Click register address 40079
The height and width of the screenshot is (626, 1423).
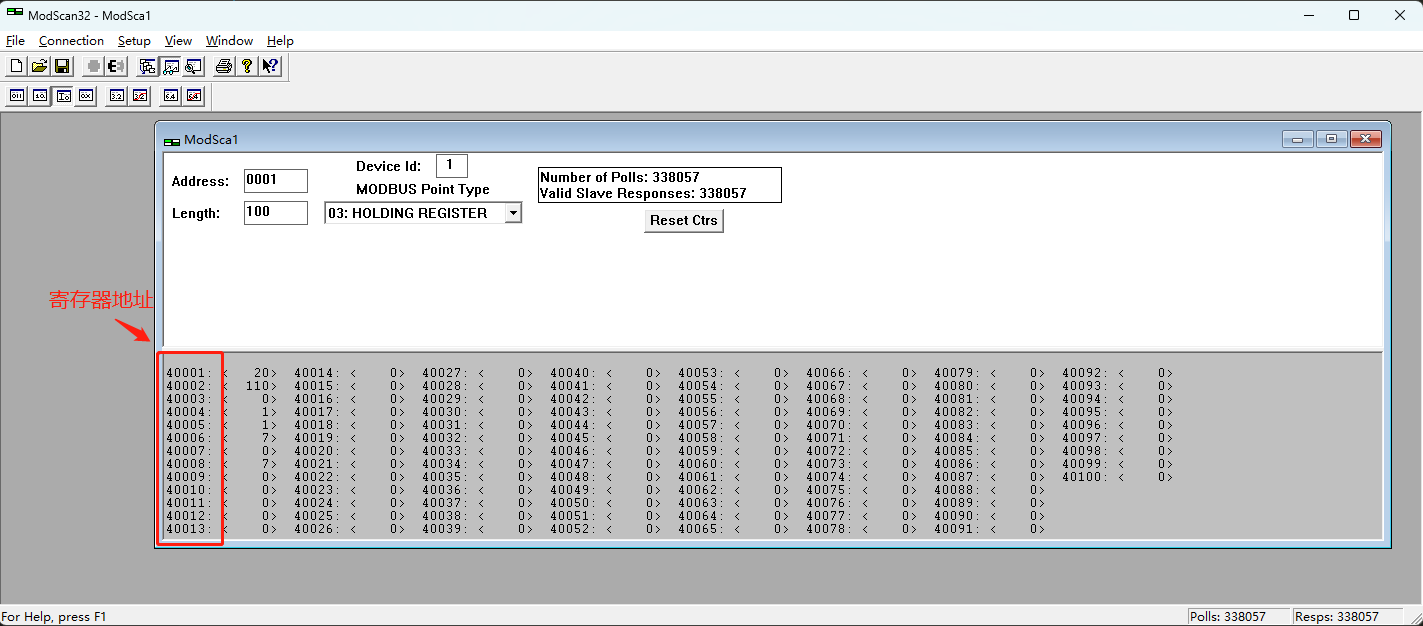point(954,373)
